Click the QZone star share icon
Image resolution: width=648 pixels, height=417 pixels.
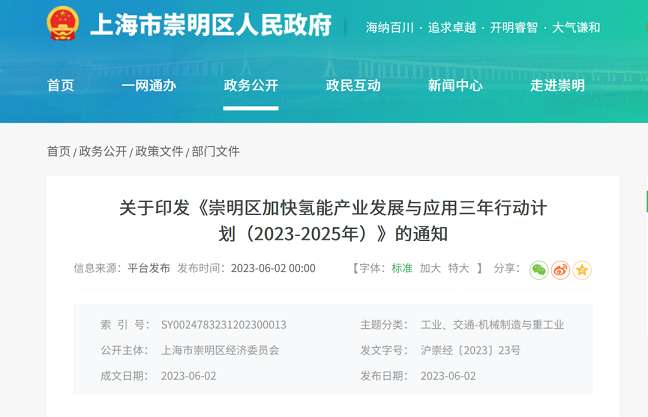[582, 269]
